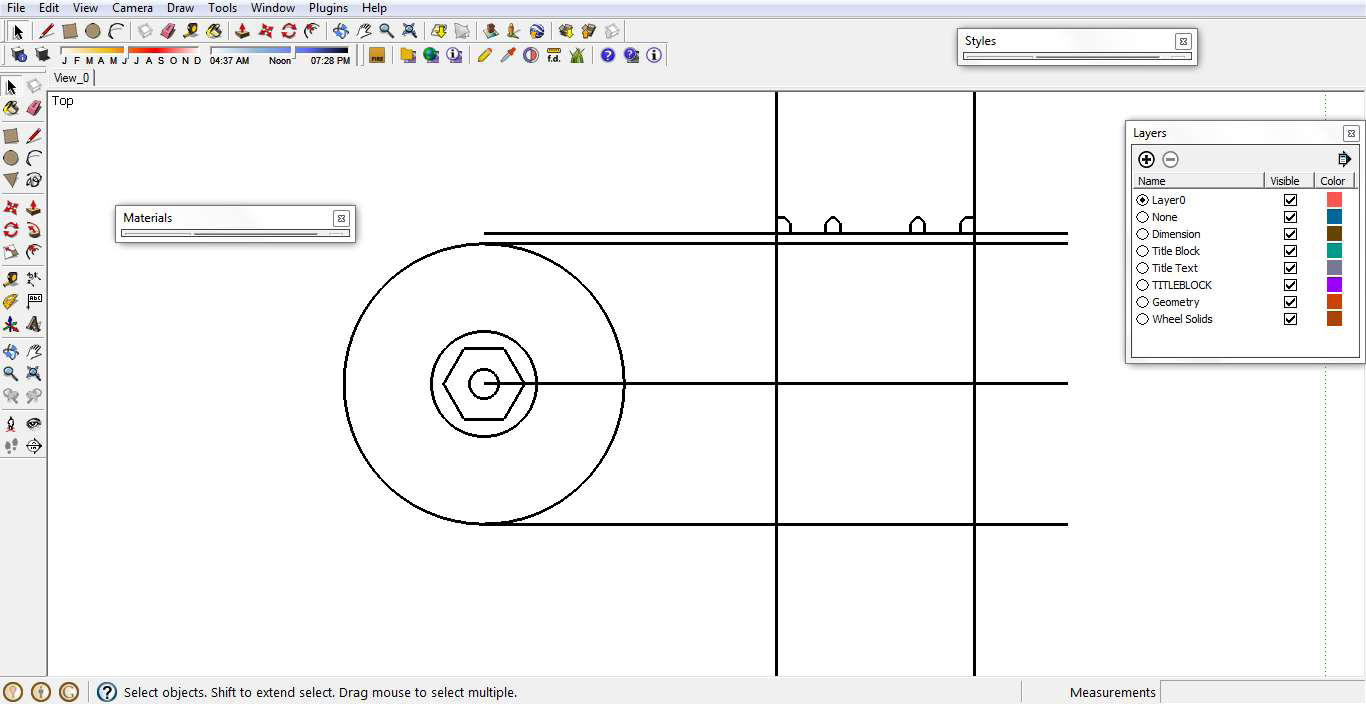Toggle Title Text layer visibility checkbox
Screen dimensions: 1366x704
[x=1290, y=268]
